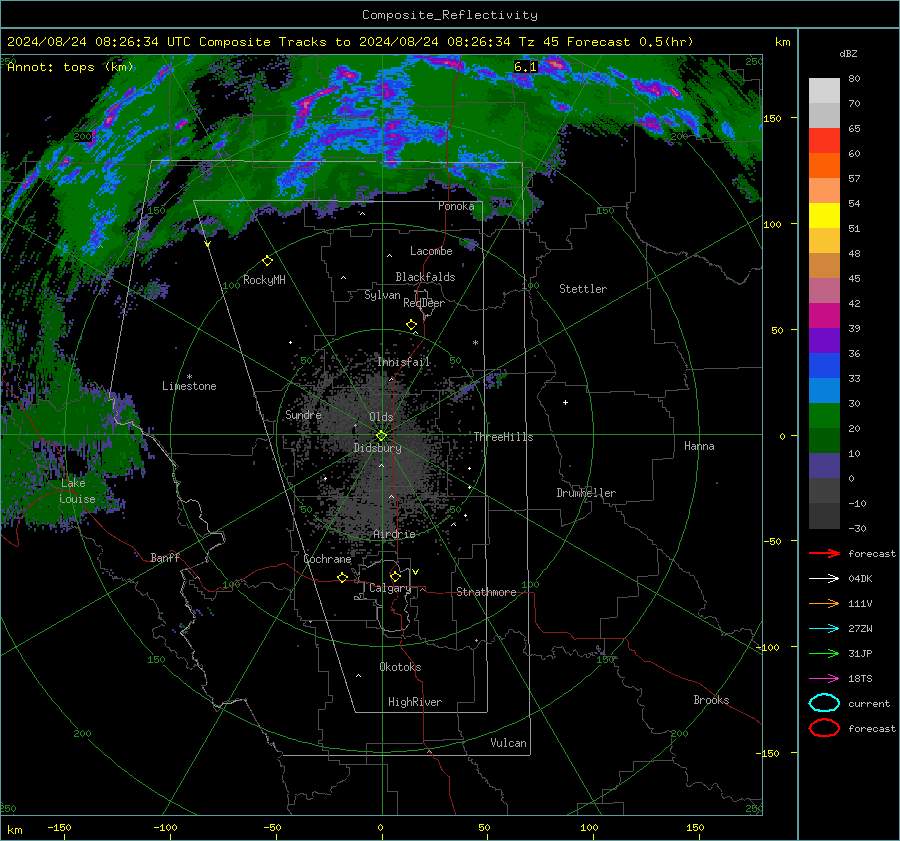Click the white plus marker west of Hanna
Image resolution: width=900 pixels, height=841 pixels.
click(x=565, y=402)
